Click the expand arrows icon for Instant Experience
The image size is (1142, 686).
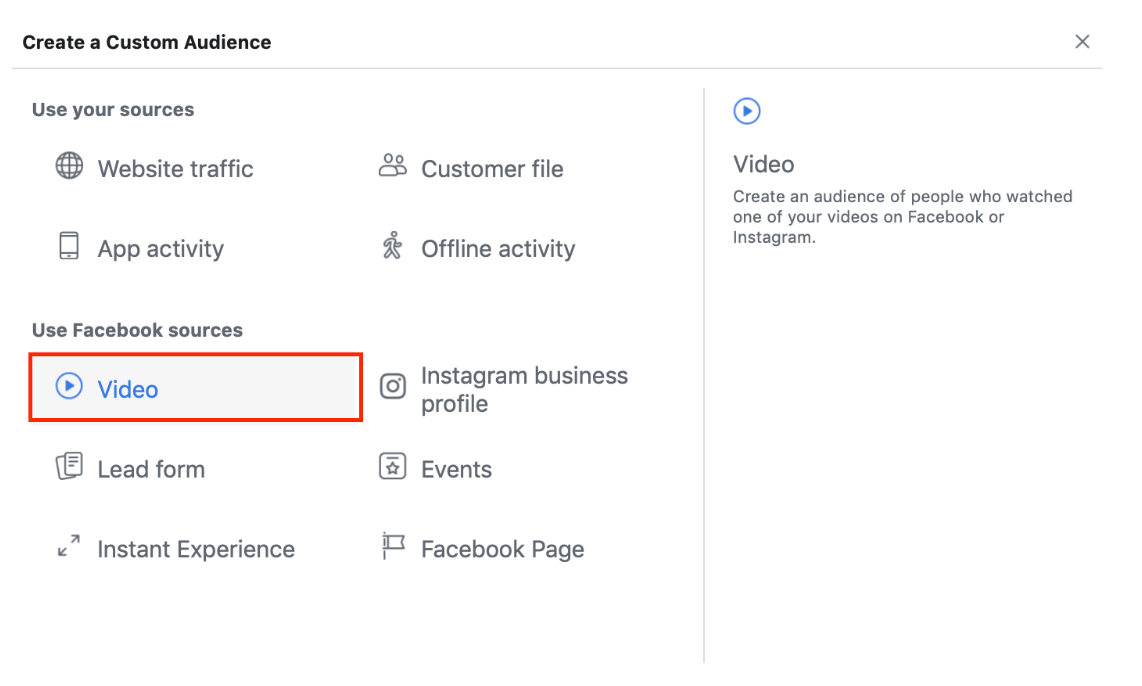point(69,547)
